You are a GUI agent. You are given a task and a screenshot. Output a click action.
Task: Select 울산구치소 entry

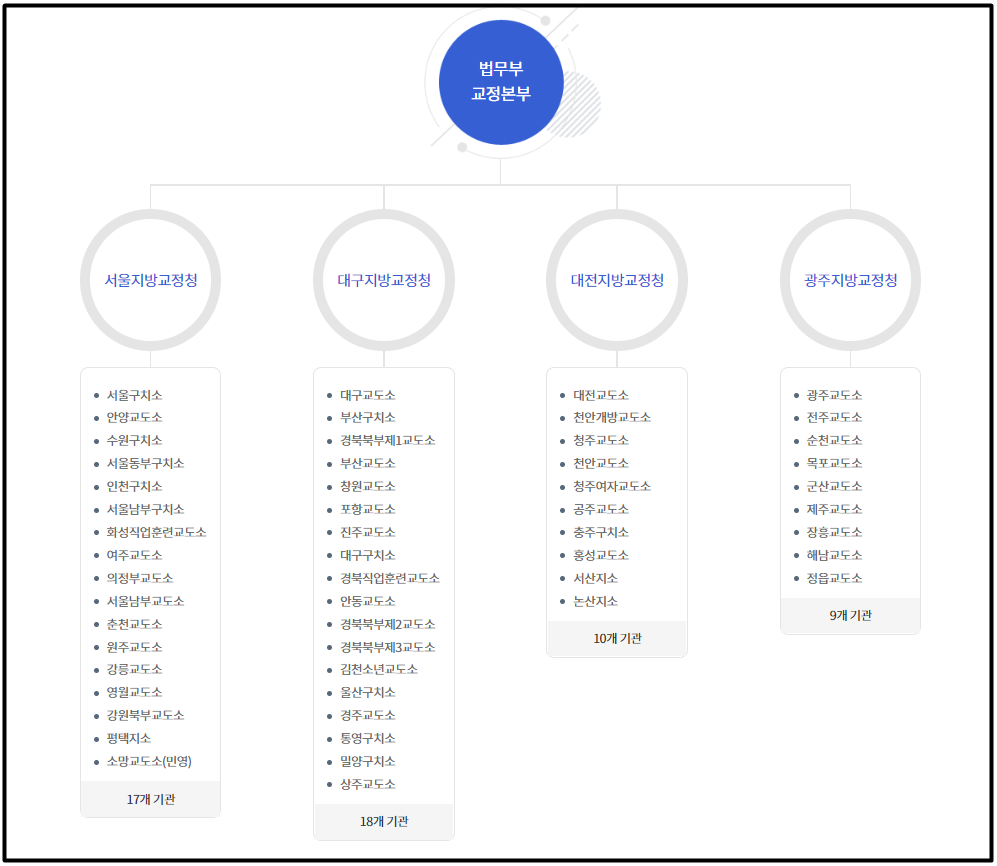(368, 692)
